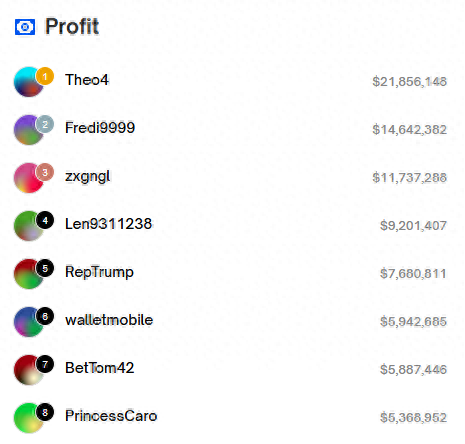Click Len9311238's green avatar
The width and height of the screenshot is (465, 444).
tap(29, 226)
